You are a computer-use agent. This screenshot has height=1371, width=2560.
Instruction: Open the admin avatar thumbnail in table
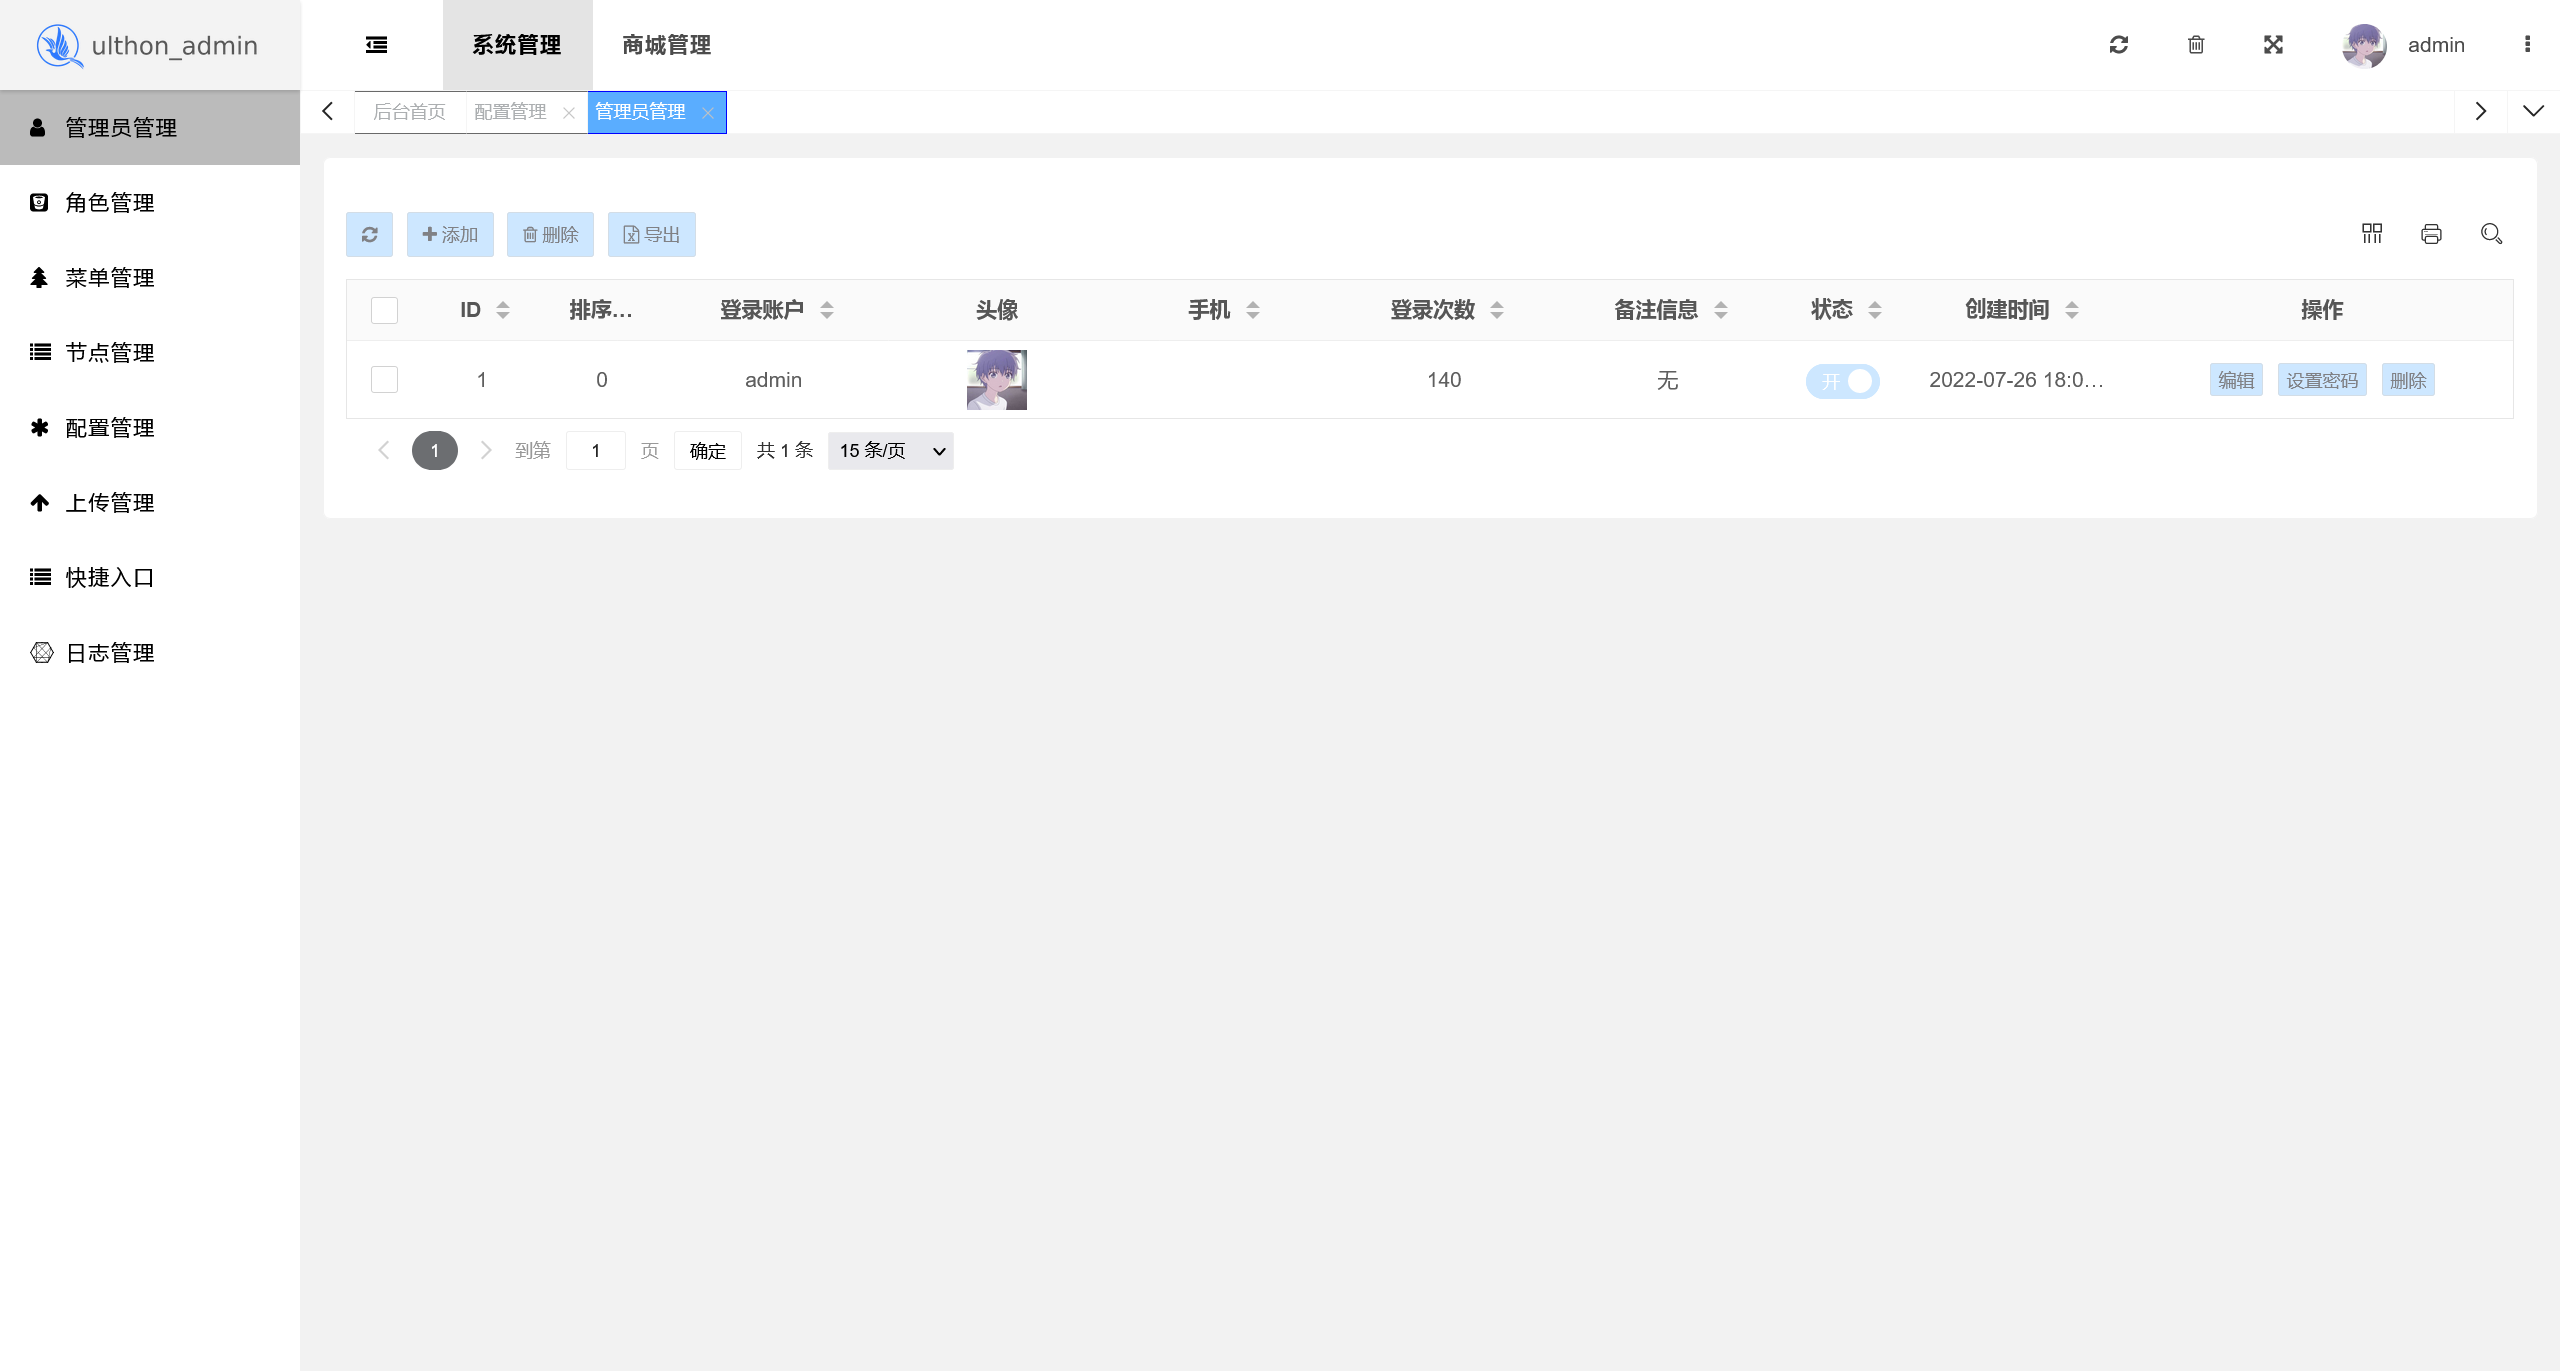coord(996,379)
